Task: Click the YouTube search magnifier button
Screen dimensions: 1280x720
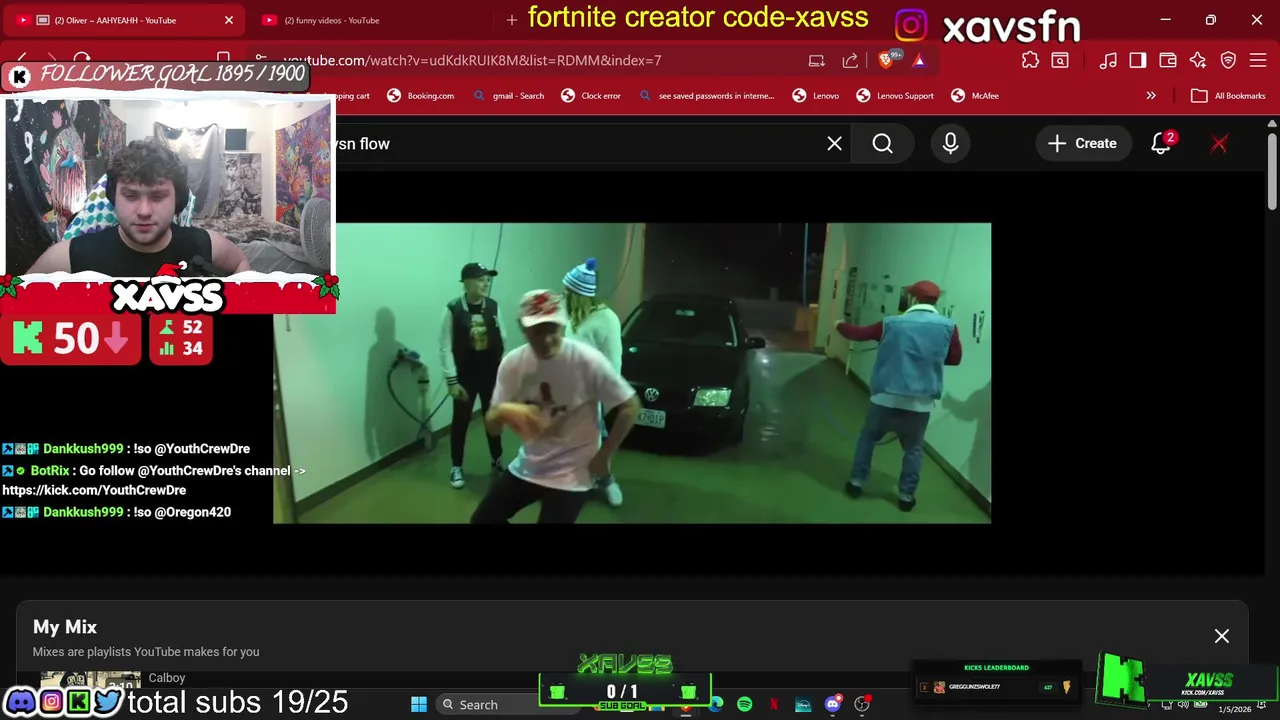Action: [882, 144]
